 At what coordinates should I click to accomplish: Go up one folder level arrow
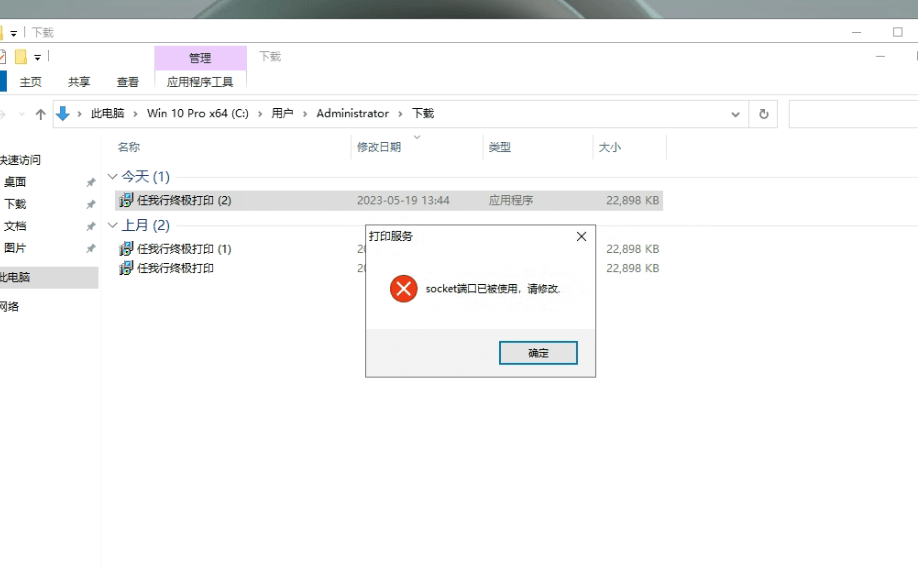coord(40,114)
